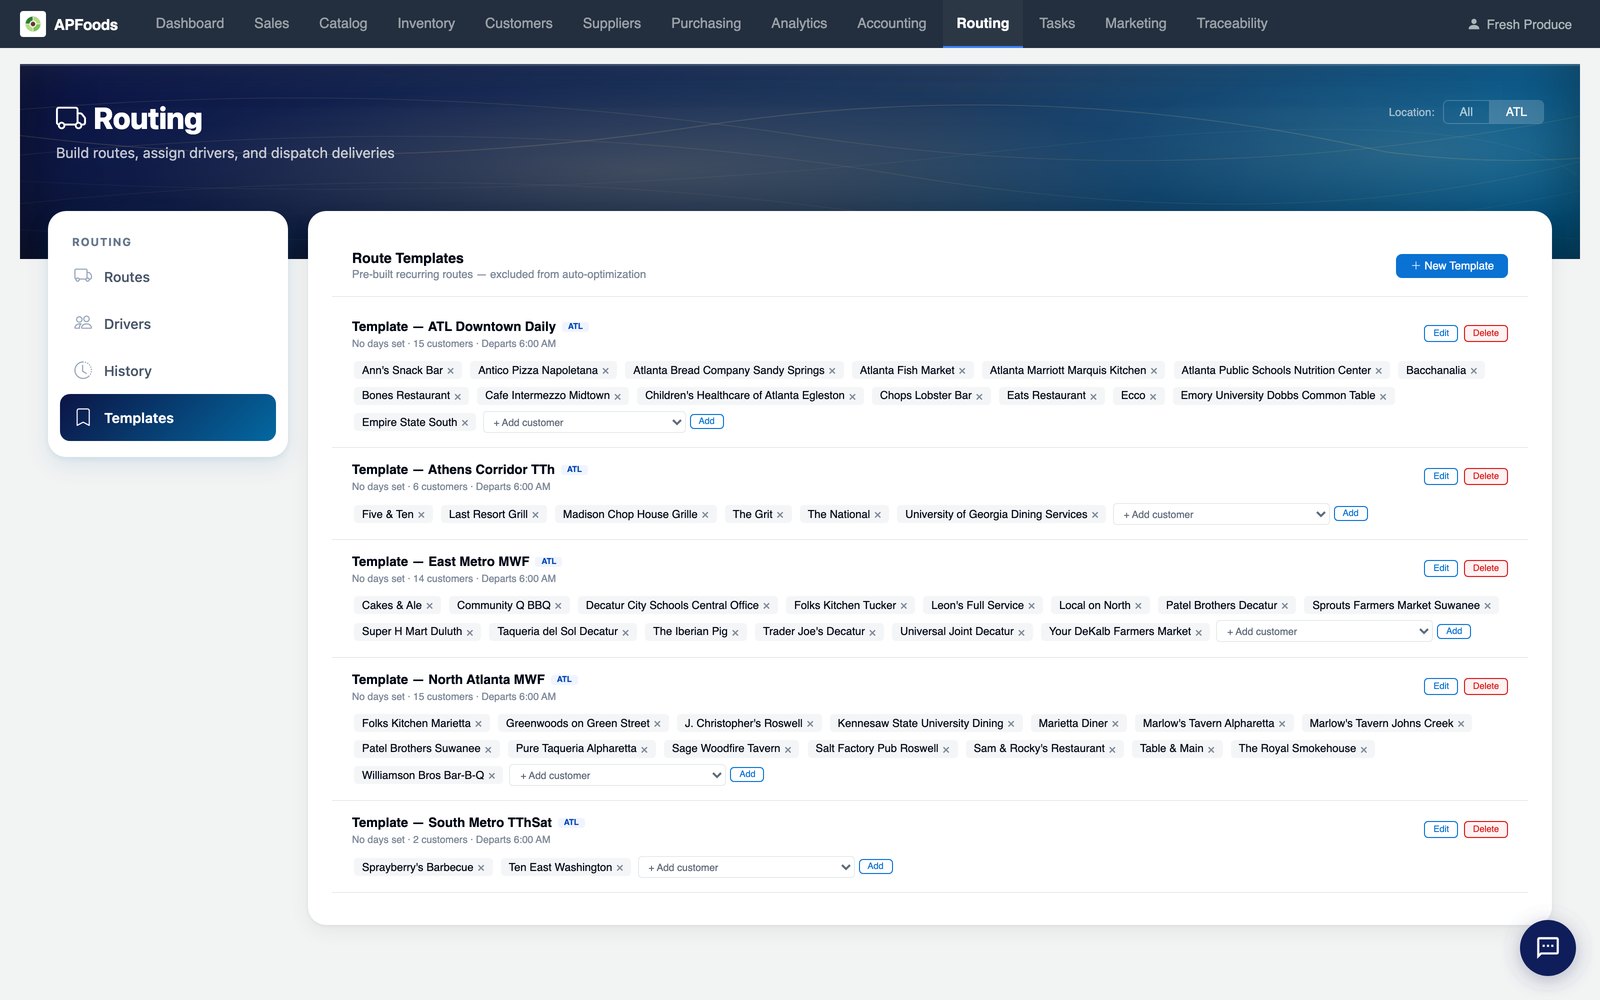Click Add button for North Atlanta MWF
1600x1000 pixels.
(x=747, y=775)
